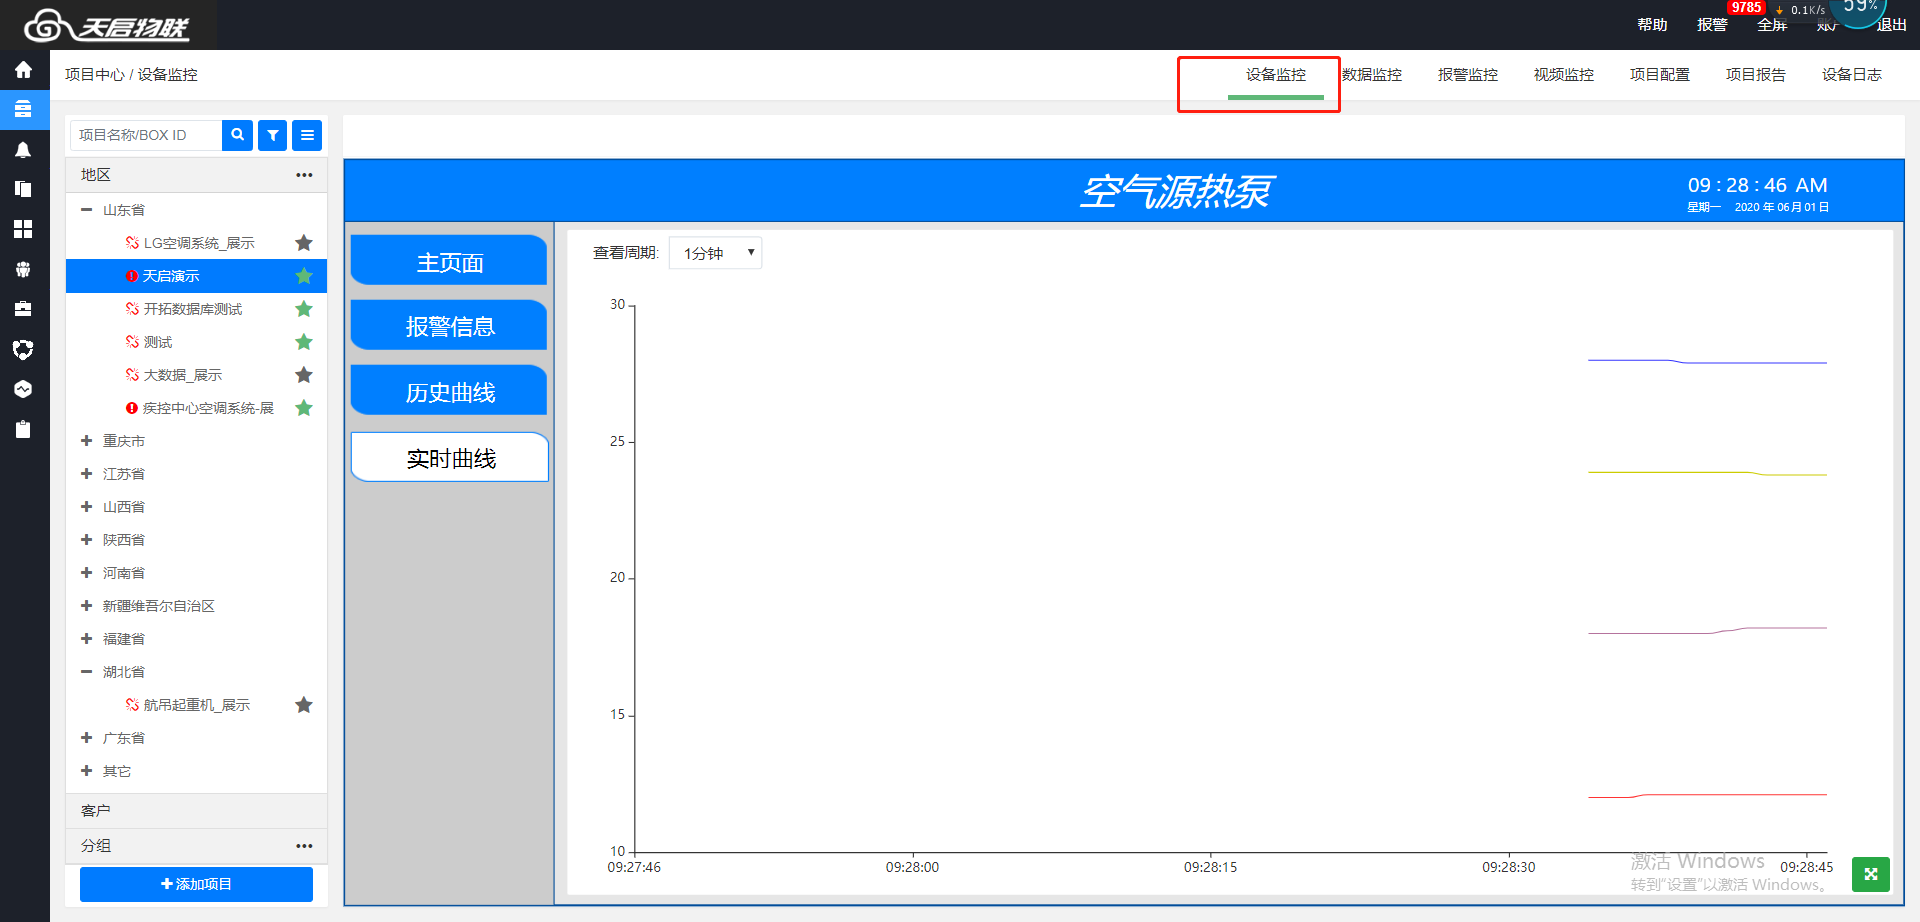Click the 实时曲线 button
Viewport: 1920px width, 922px height.
(x=450, y=457)
